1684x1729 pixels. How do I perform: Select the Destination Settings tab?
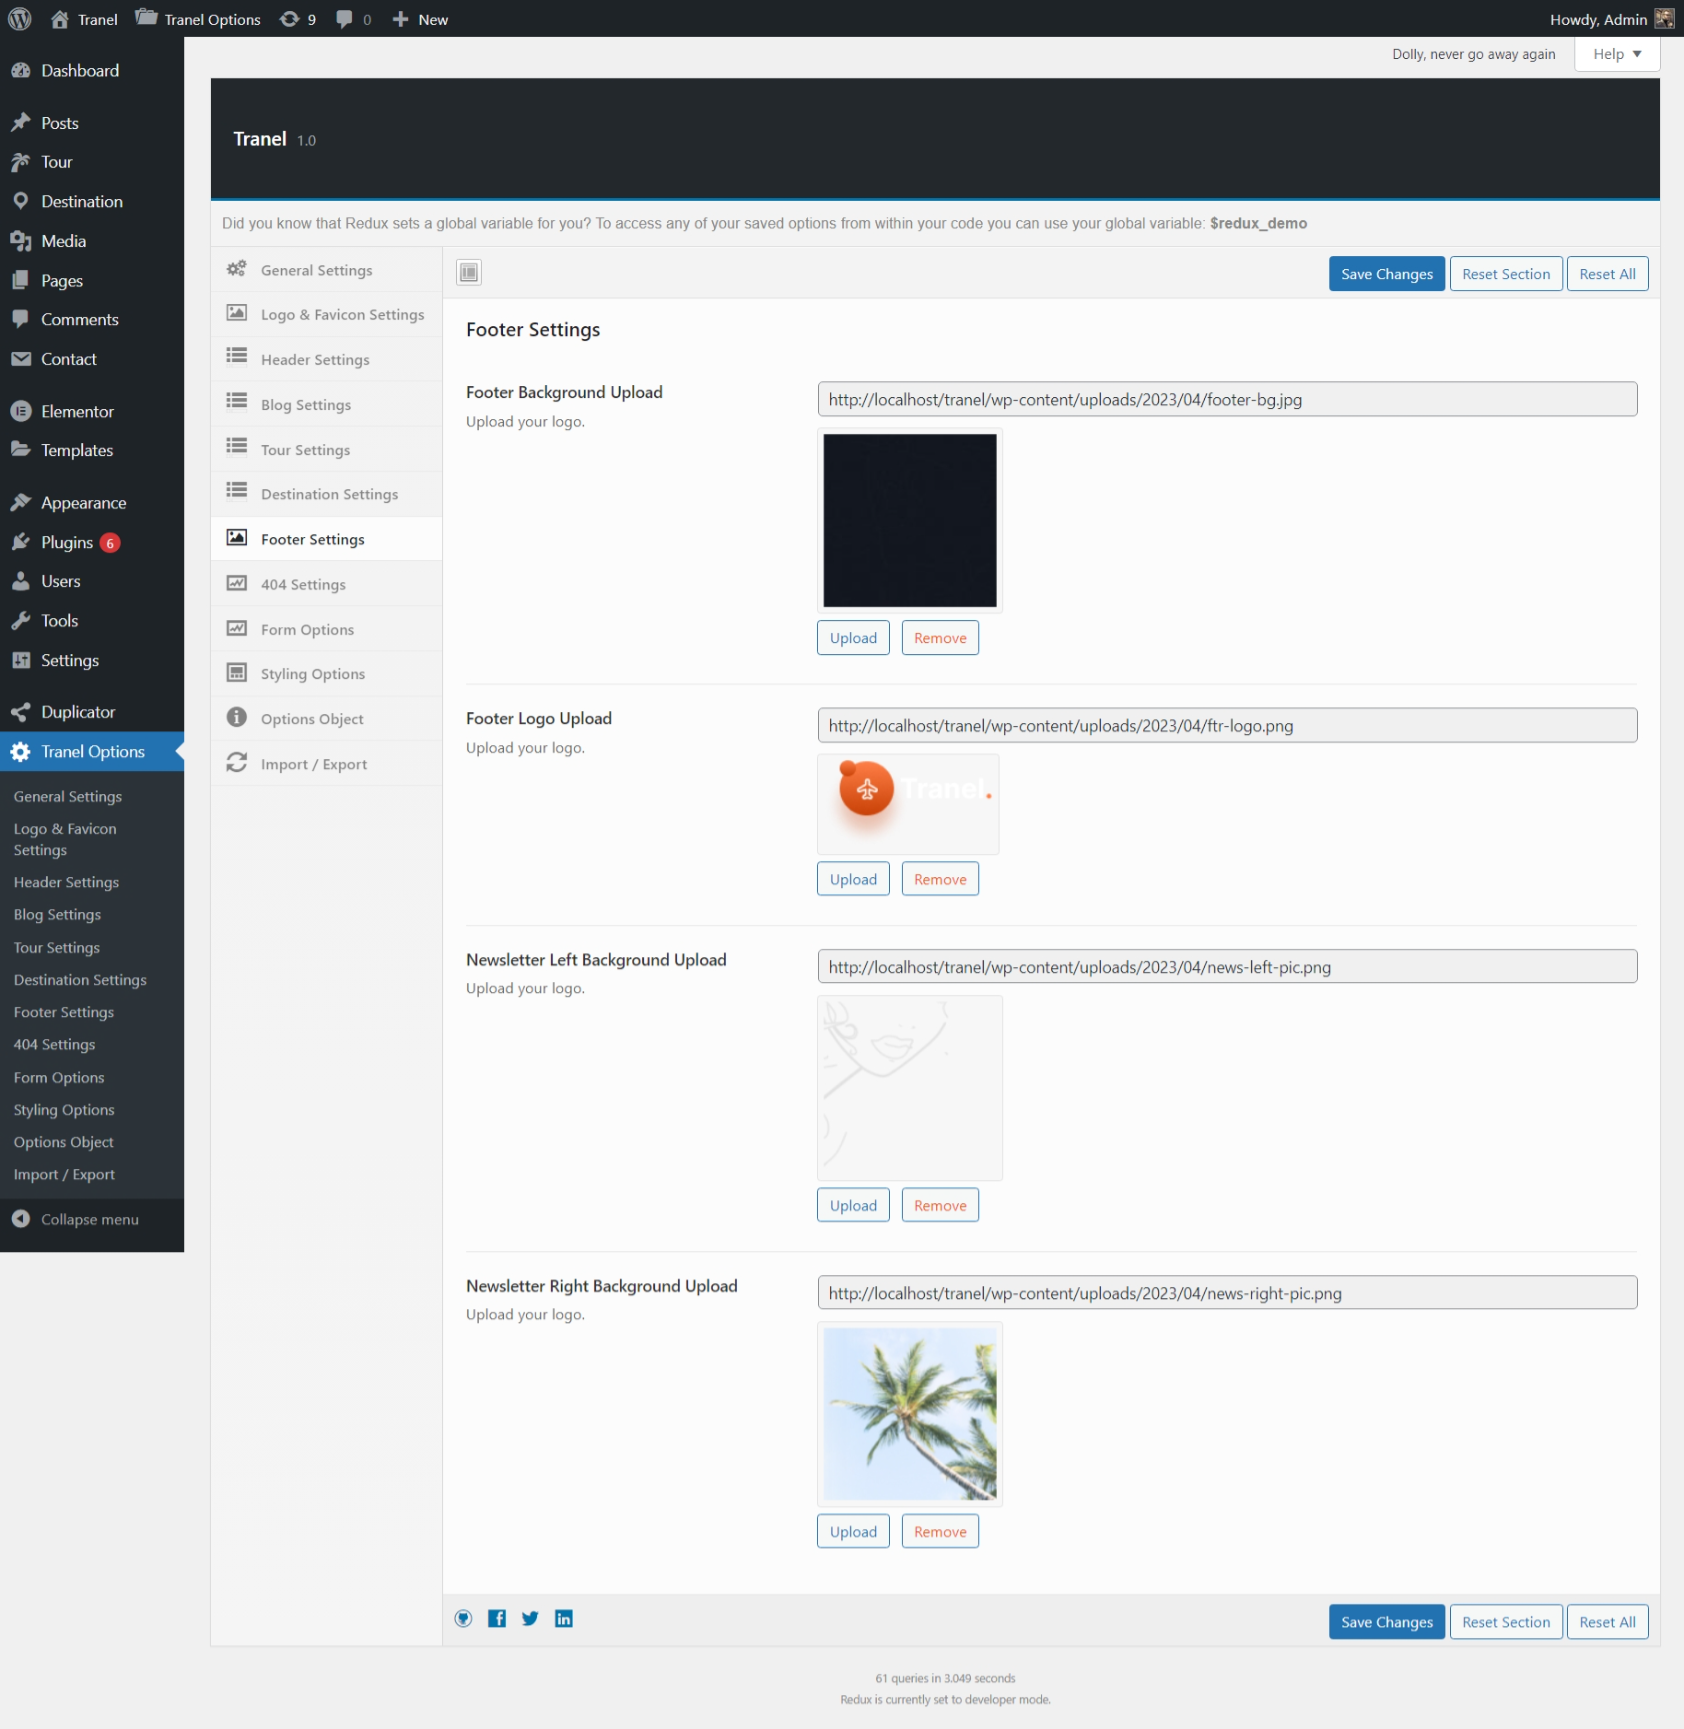[x=327, y=494]
